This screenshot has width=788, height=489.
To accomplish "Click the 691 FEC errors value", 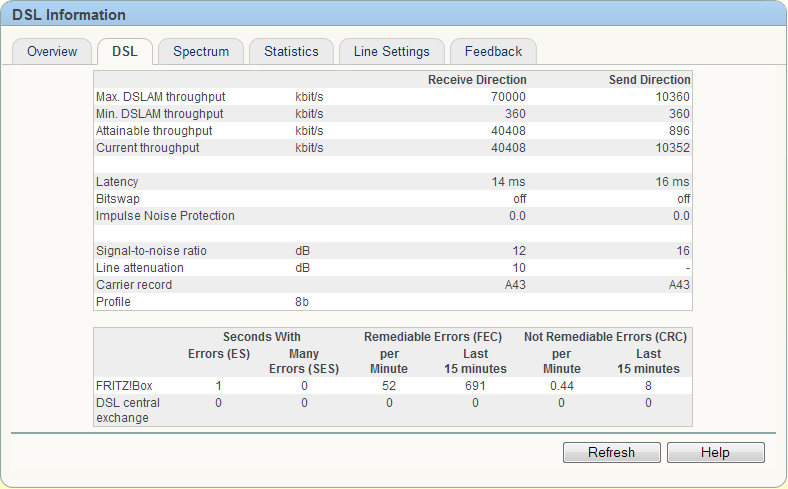I will coord(475,385).
